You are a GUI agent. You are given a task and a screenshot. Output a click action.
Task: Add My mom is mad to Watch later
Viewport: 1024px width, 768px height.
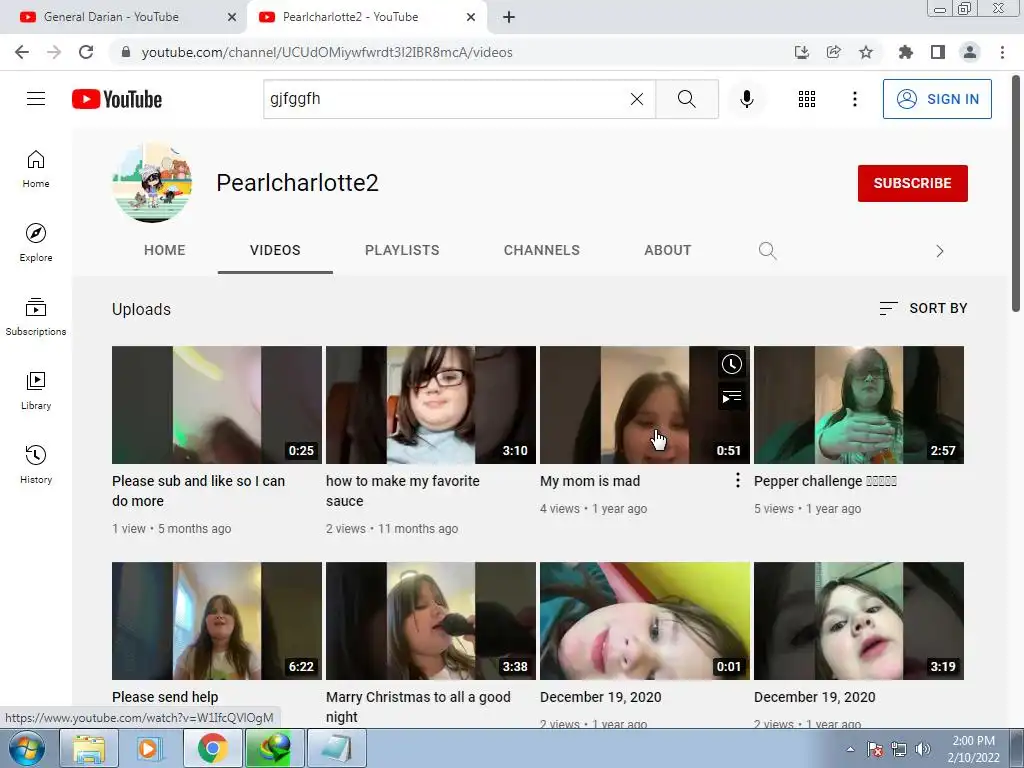pyautogui.click(x=731, y=364)
